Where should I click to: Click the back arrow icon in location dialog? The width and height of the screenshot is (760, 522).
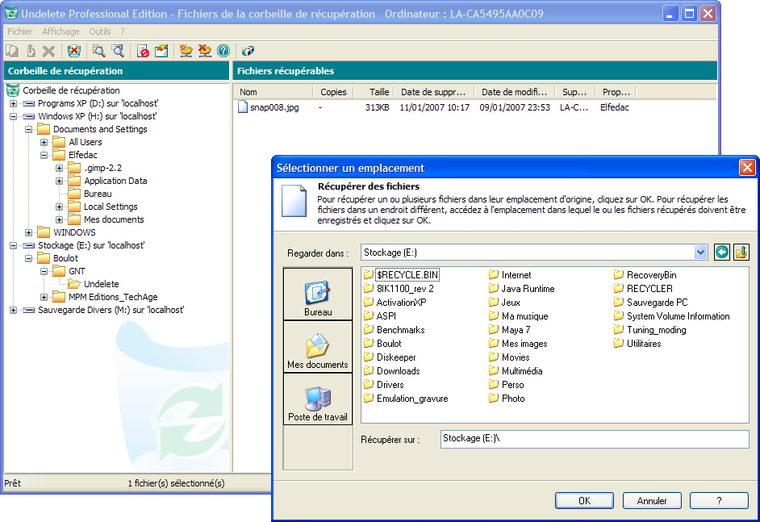click(x=722, y=252)
